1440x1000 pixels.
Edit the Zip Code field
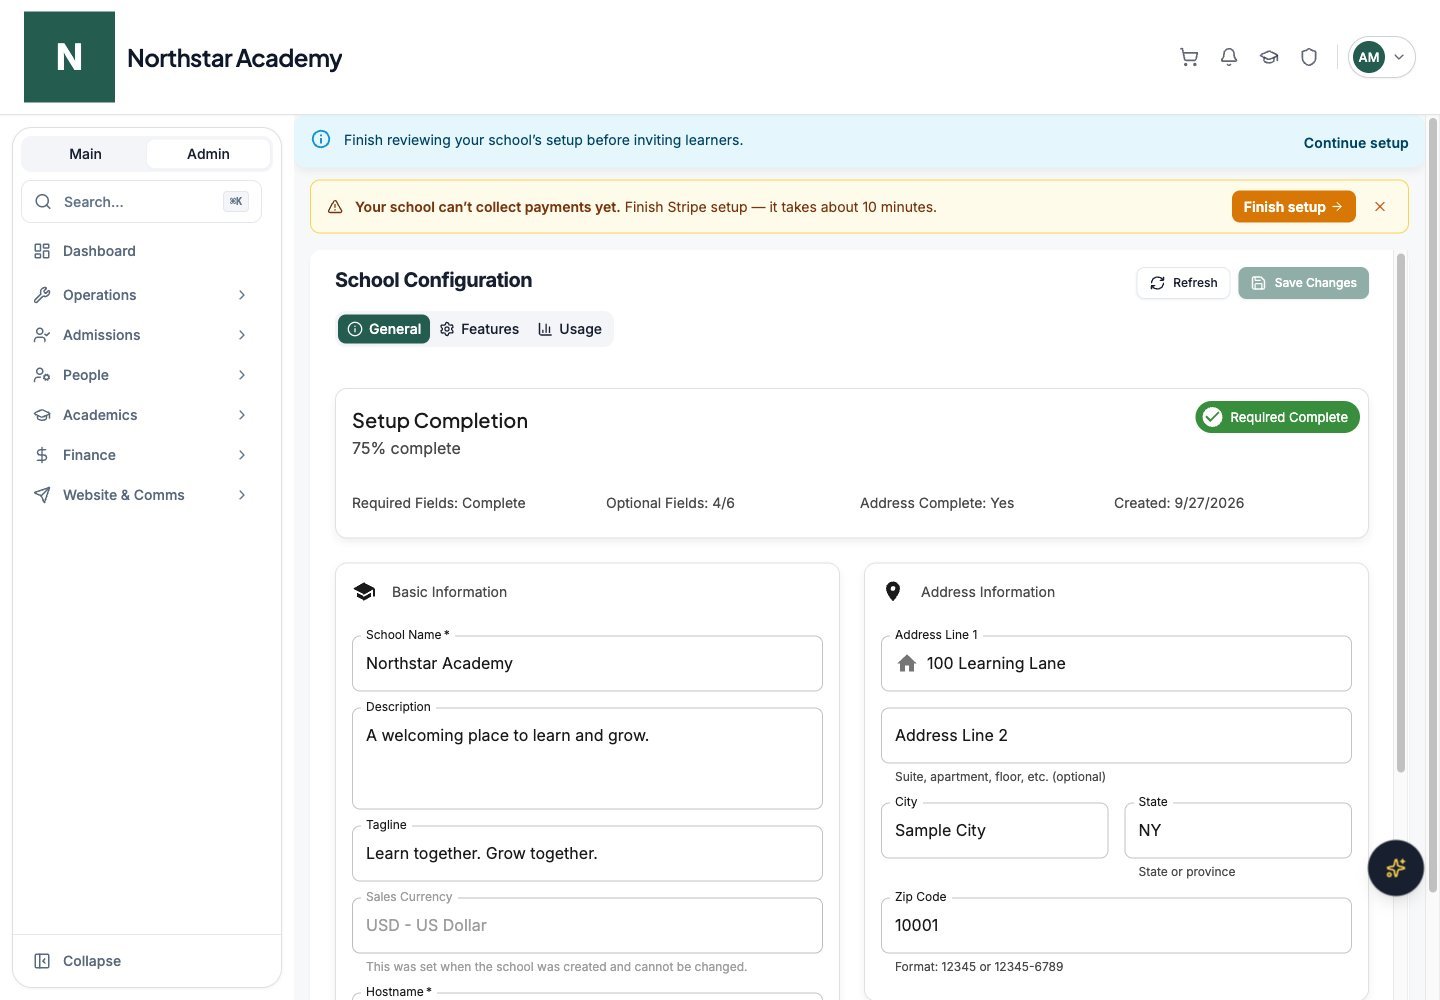point(1116,926)
